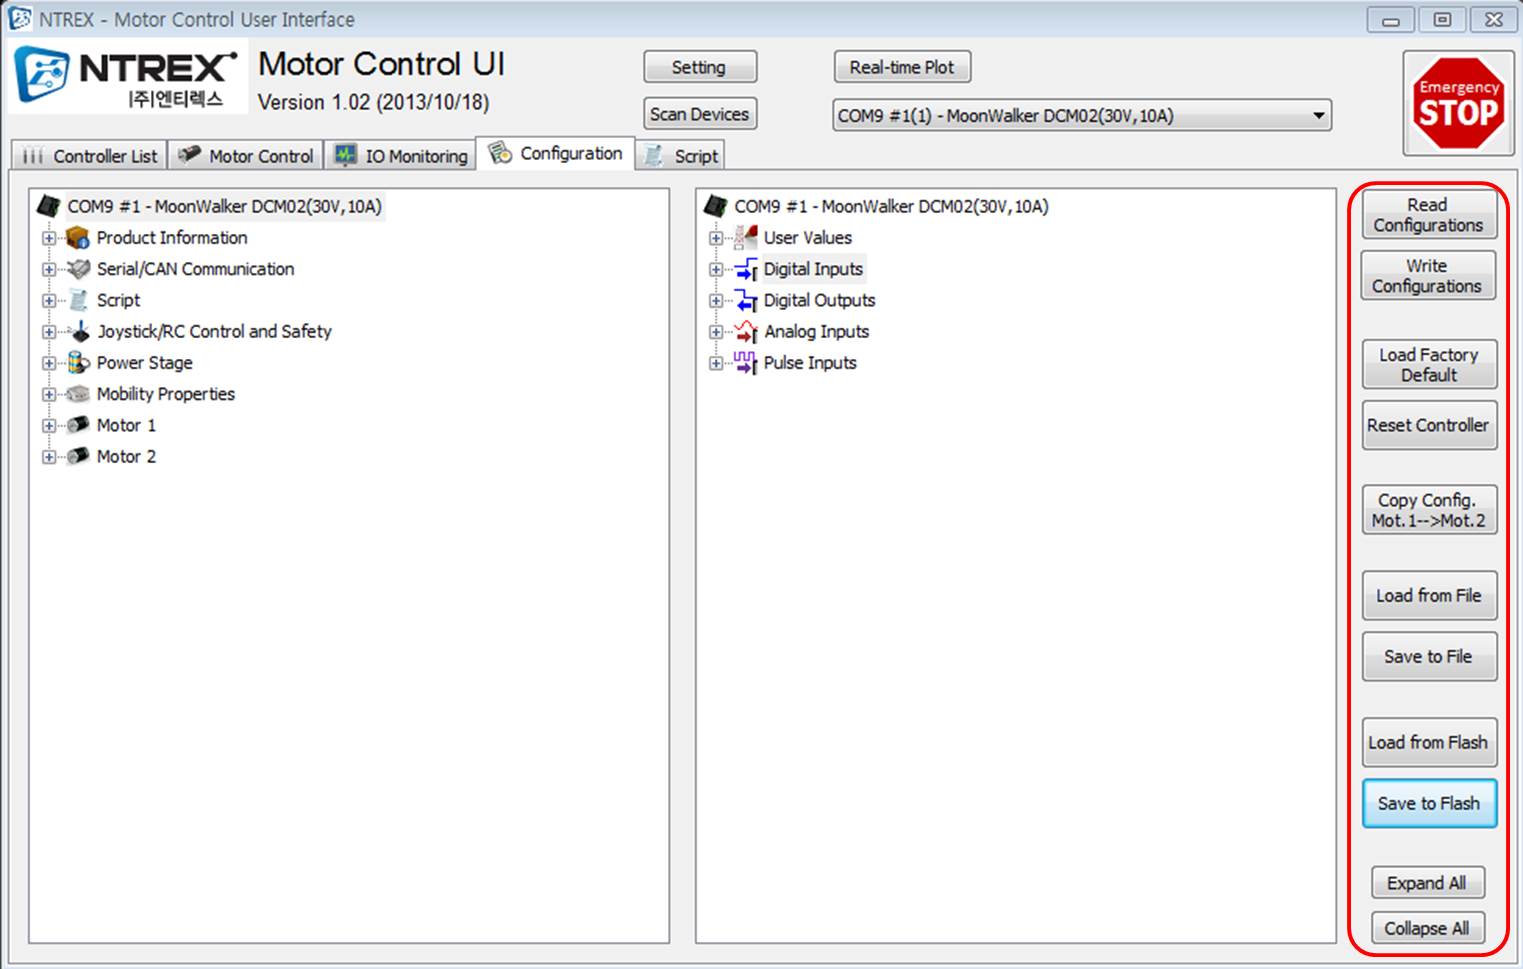Image resolution: width=1523 pixels, height=969 pixels.
Task: Select the Configuration tab
Action: [555, 153]
